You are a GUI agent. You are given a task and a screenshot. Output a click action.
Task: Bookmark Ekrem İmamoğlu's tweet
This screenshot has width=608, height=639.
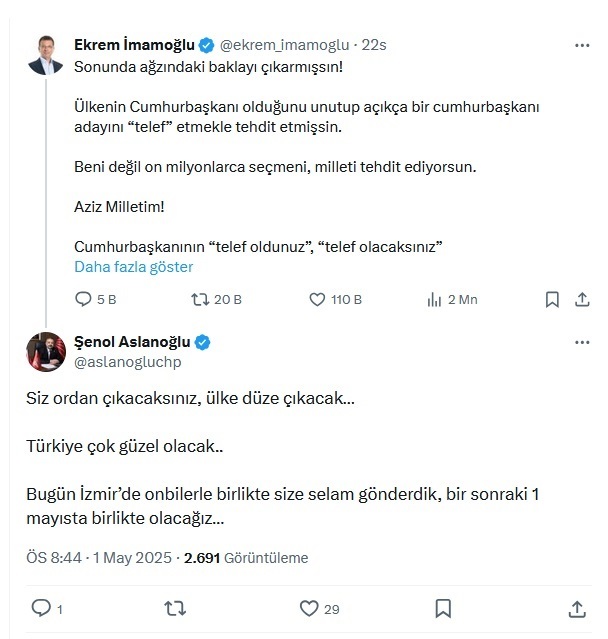pos(551,299)
